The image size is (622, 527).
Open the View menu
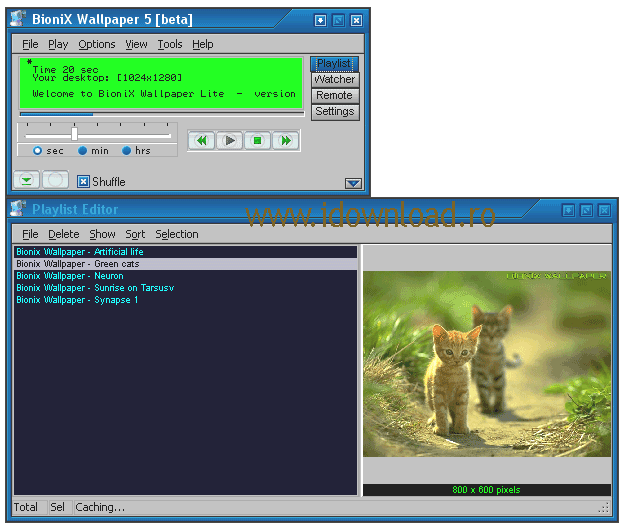[x=136, y=44]
